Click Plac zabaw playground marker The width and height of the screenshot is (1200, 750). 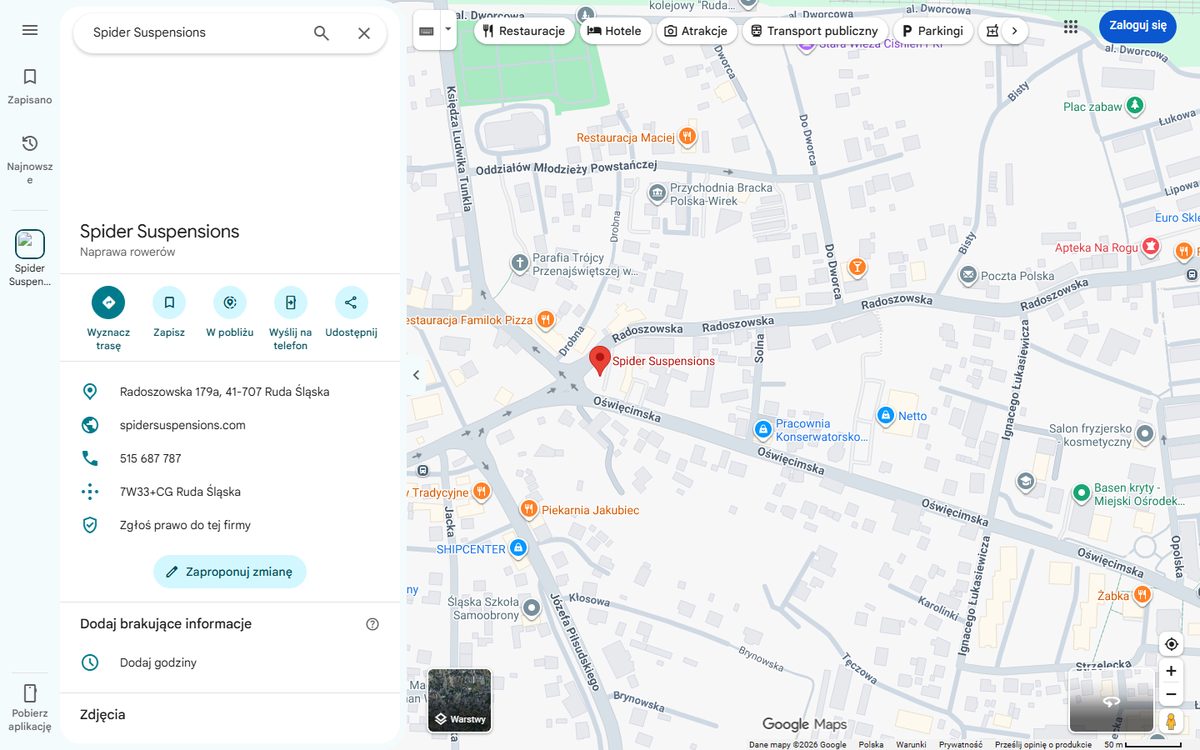[x=1134, y=105]
